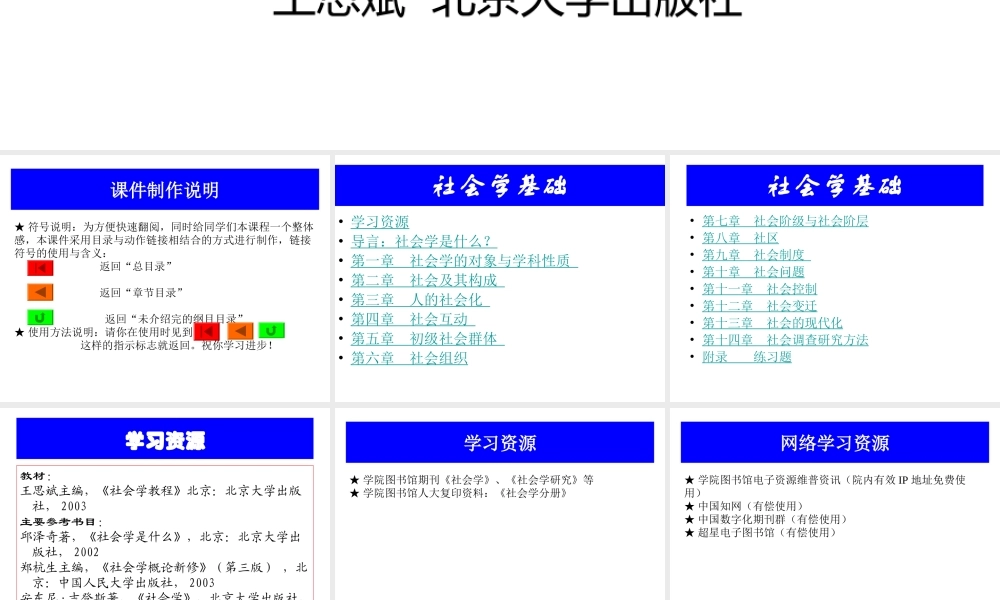
Task: Follow the 第一章 社会学的对象与学科性质 link
Action: (x=463, y=260)
